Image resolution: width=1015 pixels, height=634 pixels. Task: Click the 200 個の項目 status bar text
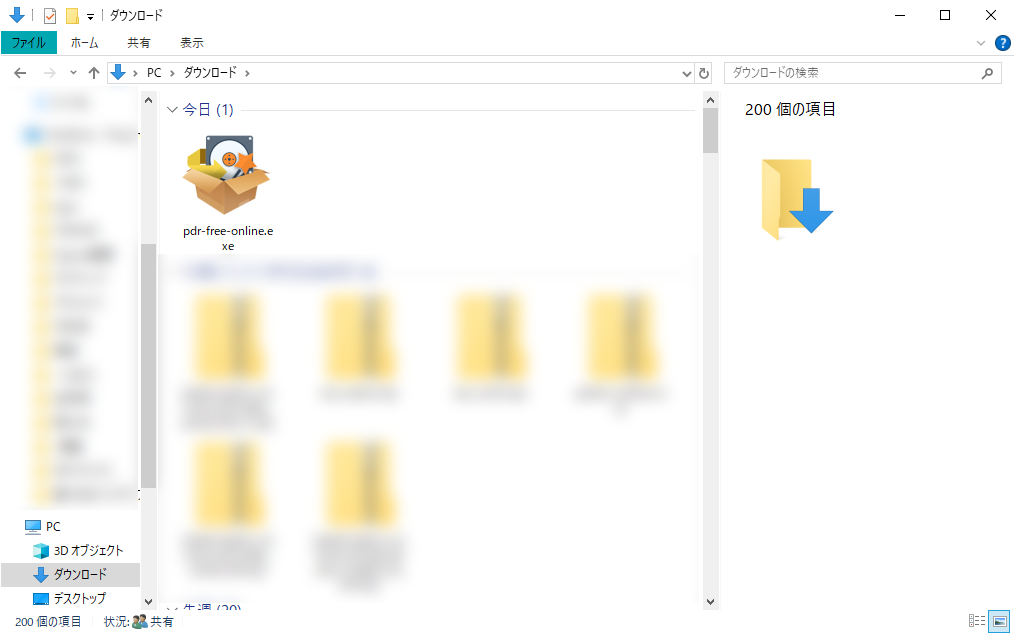click(x=48, y=622)
